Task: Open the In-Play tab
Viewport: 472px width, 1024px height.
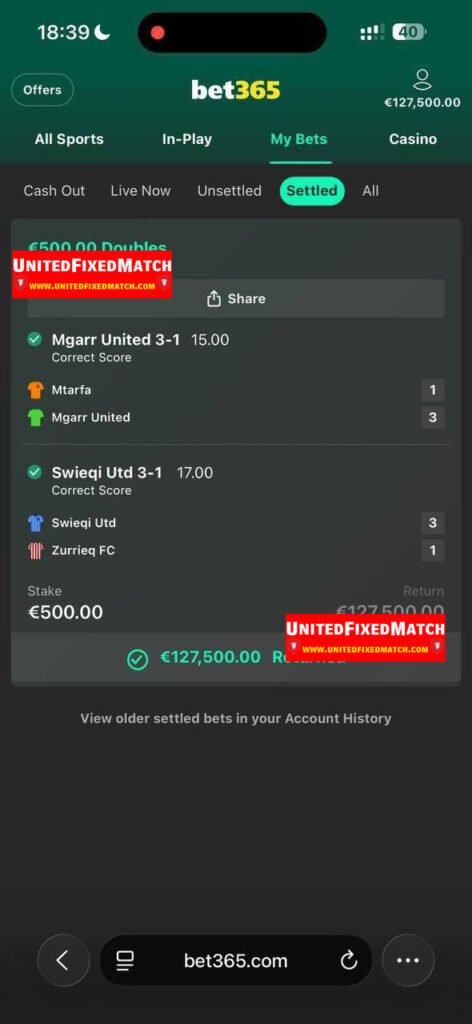Action: coord(187,139)
